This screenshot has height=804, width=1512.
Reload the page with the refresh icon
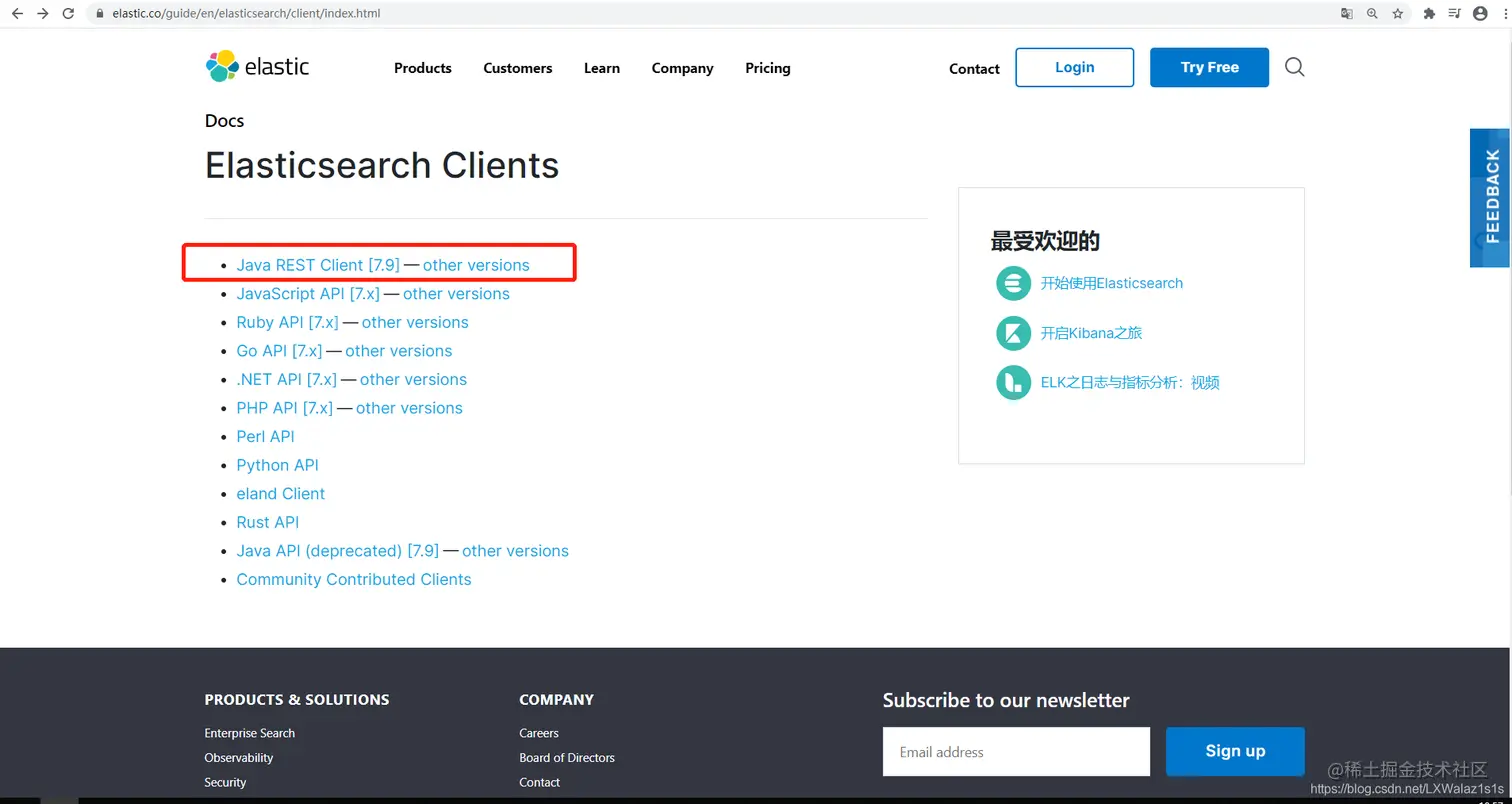click(x=68, y=14)
